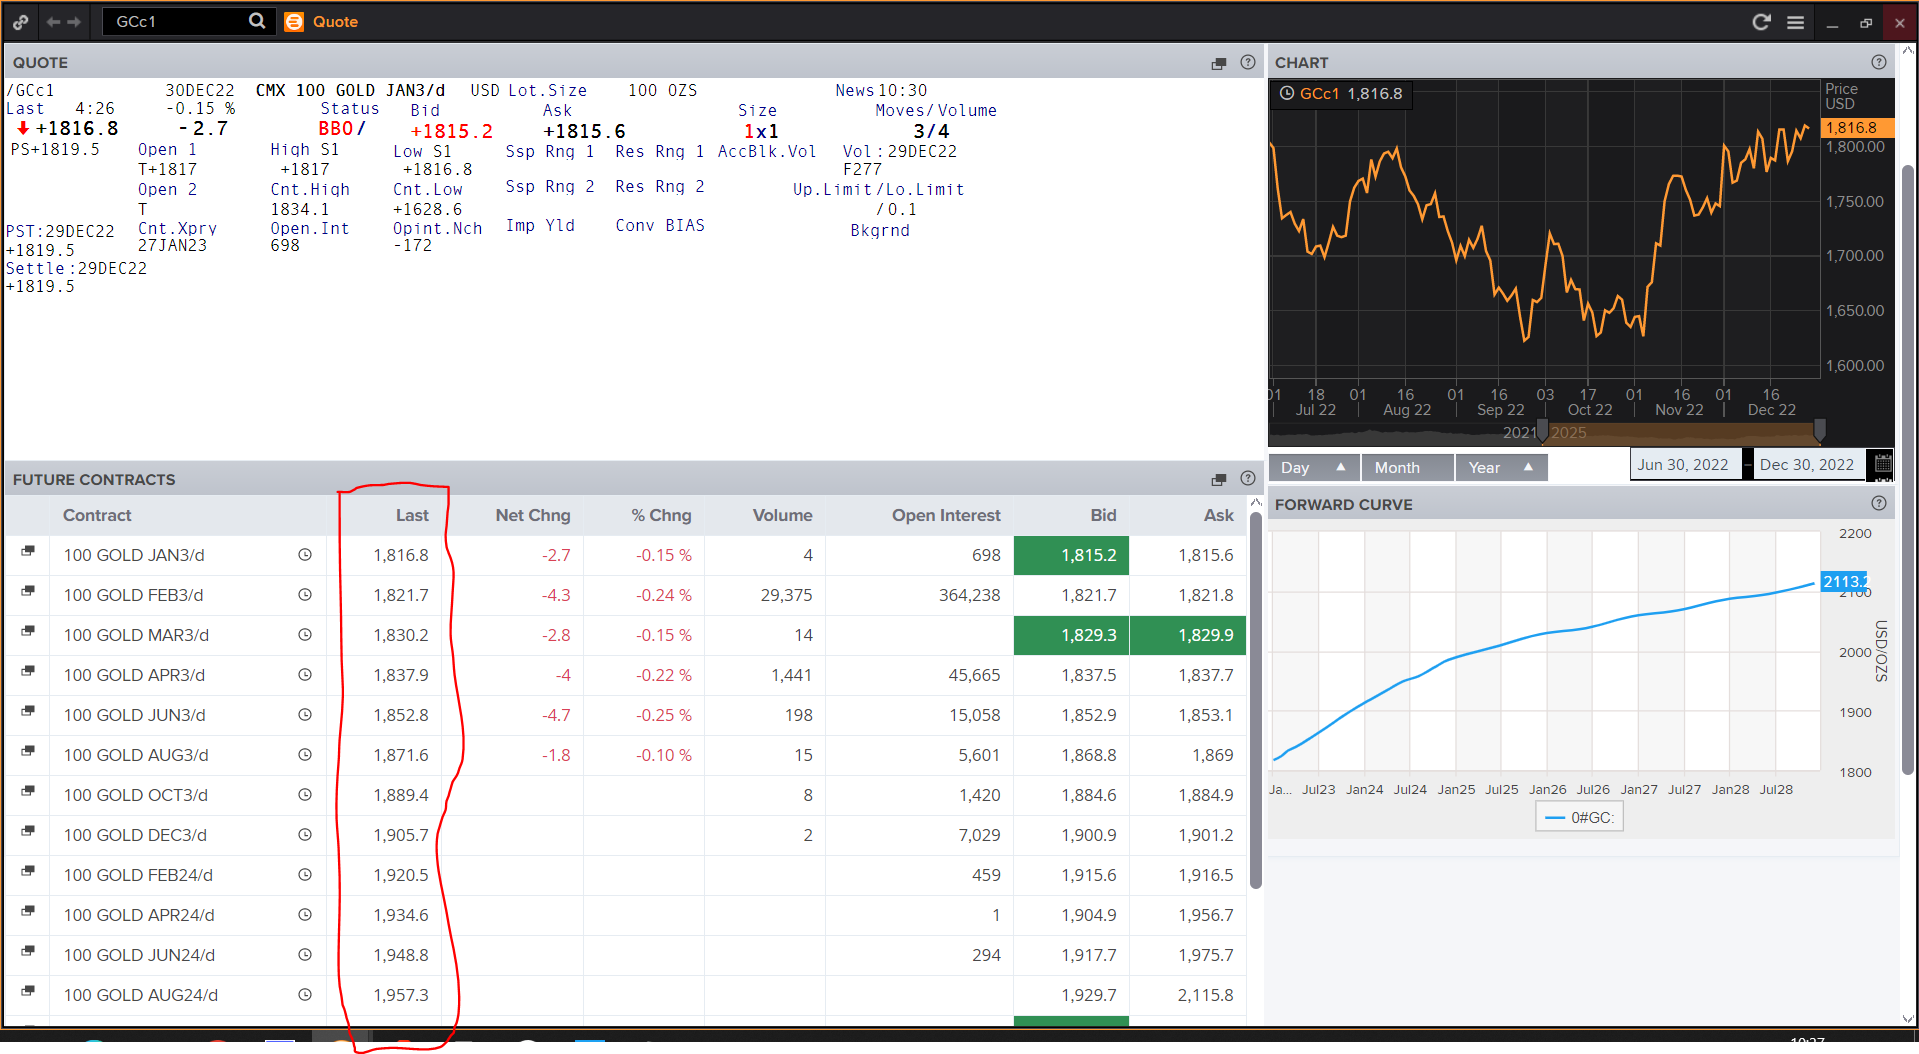The height and width of the screenshot is (1054, 1919).
Task: Click clock icon in 100 GOLD JUN24/d row
Action: [x=305, y=955]
